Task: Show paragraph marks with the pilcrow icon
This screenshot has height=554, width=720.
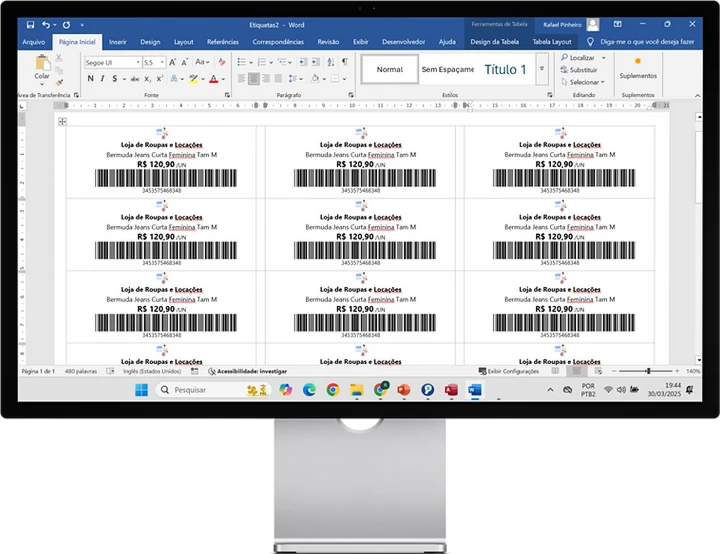Action: [345, 61]
